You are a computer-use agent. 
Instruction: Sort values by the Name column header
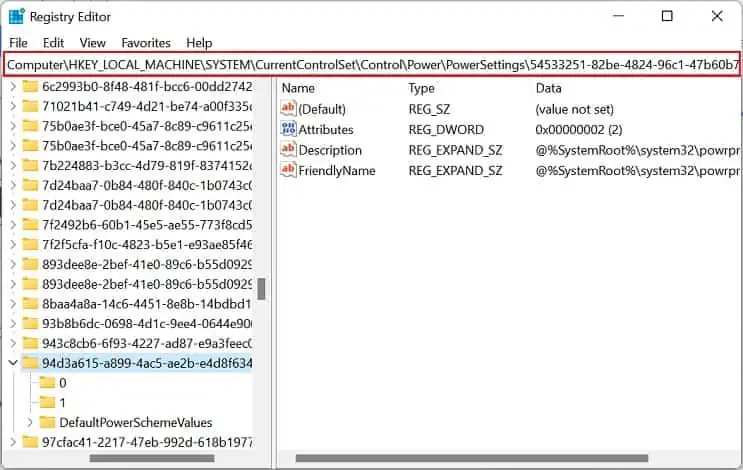pos(298,88)
